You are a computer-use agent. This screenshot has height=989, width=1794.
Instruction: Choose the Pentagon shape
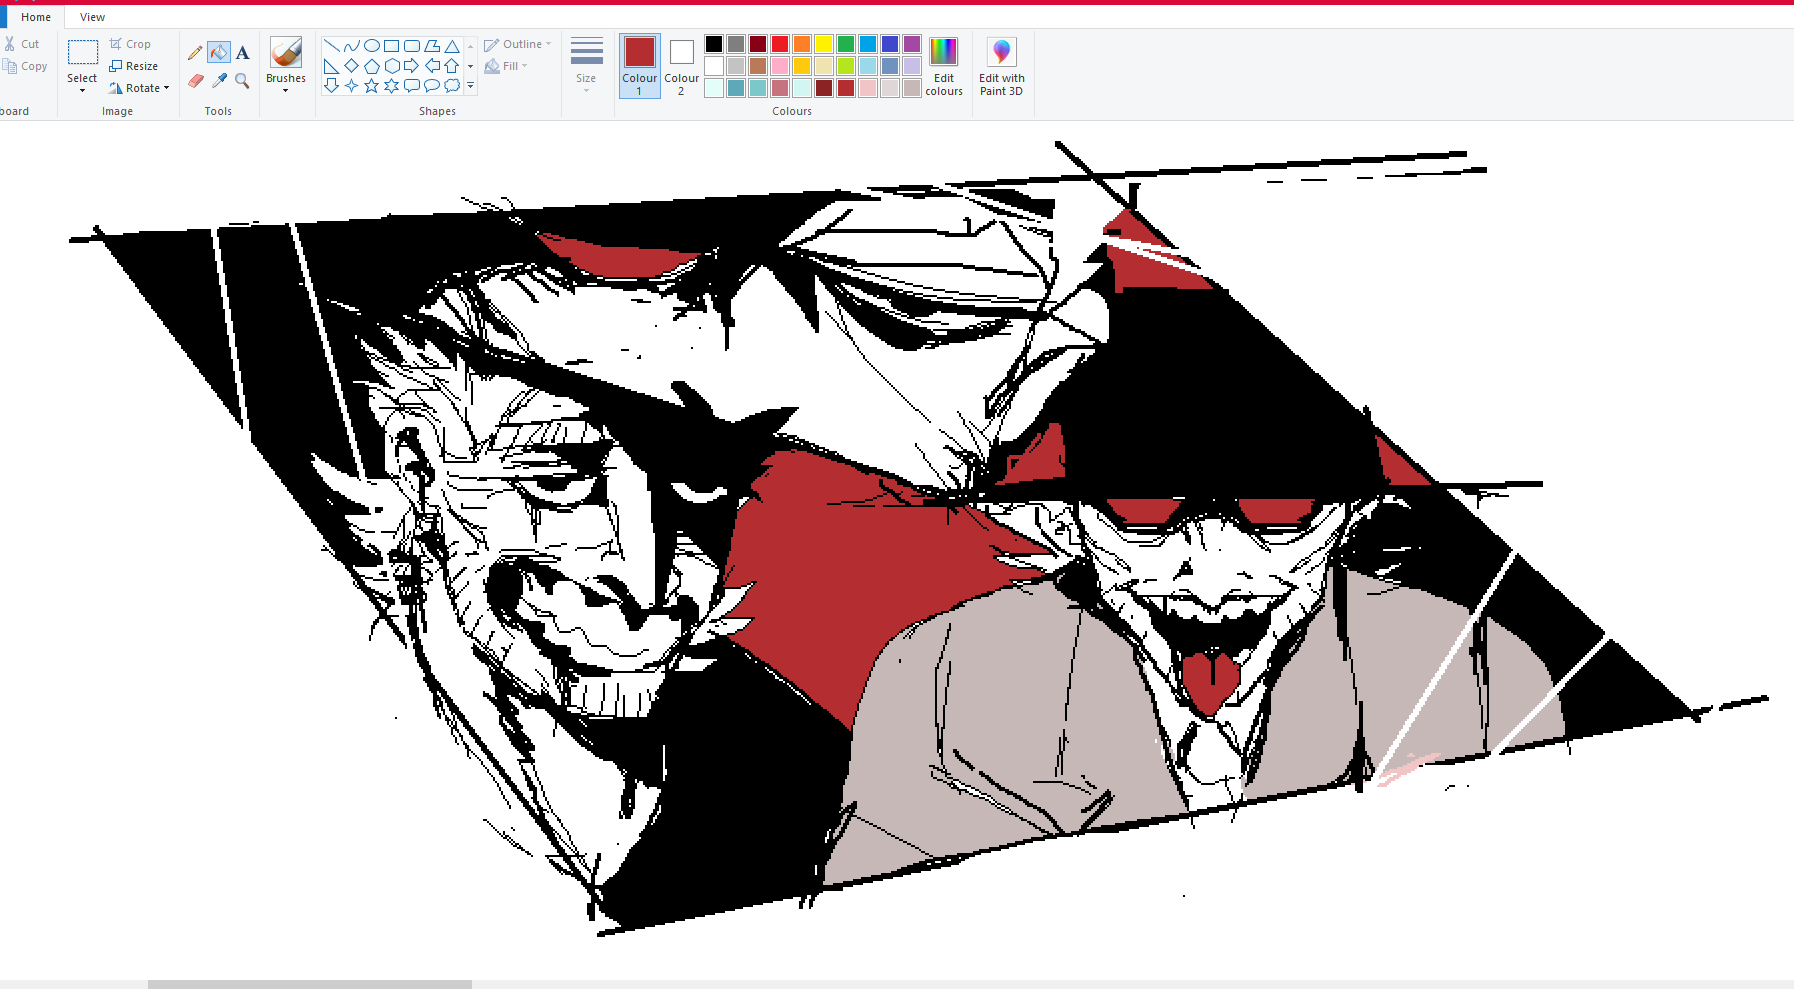pos(371,66)
